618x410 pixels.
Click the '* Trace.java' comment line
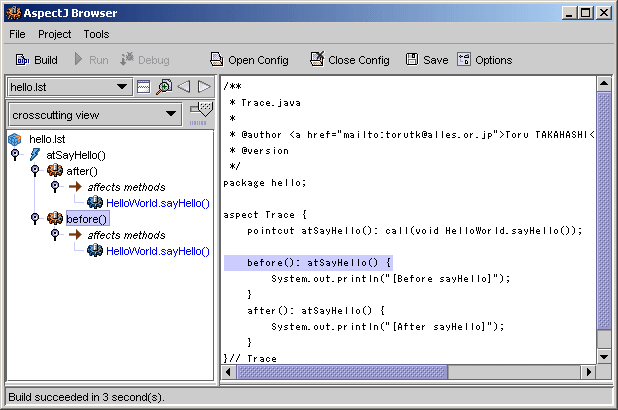[265, 103]
